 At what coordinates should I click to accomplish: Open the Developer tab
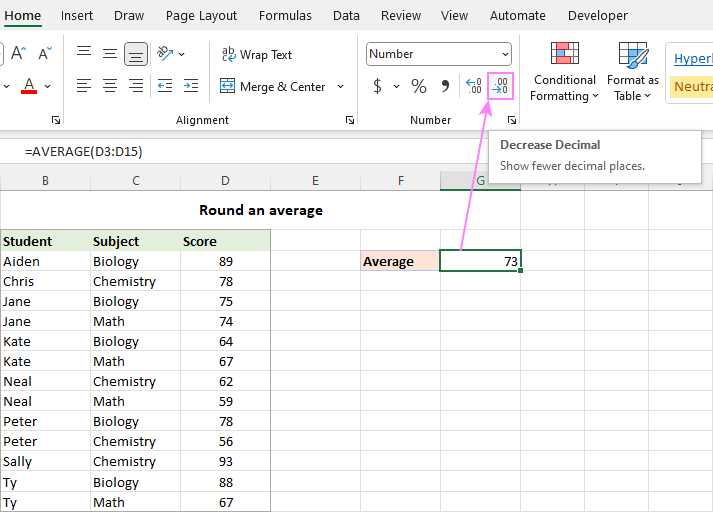click(598, 15)
